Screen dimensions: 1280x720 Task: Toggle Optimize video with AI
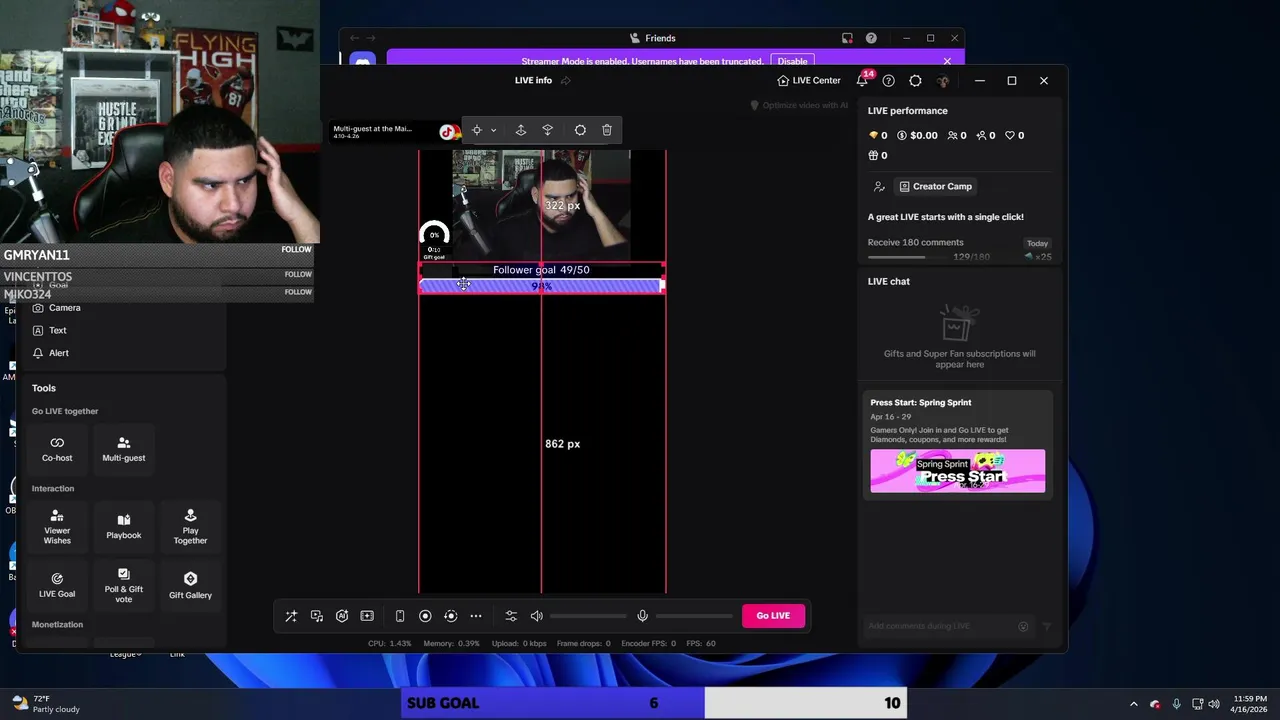point(799,105)
